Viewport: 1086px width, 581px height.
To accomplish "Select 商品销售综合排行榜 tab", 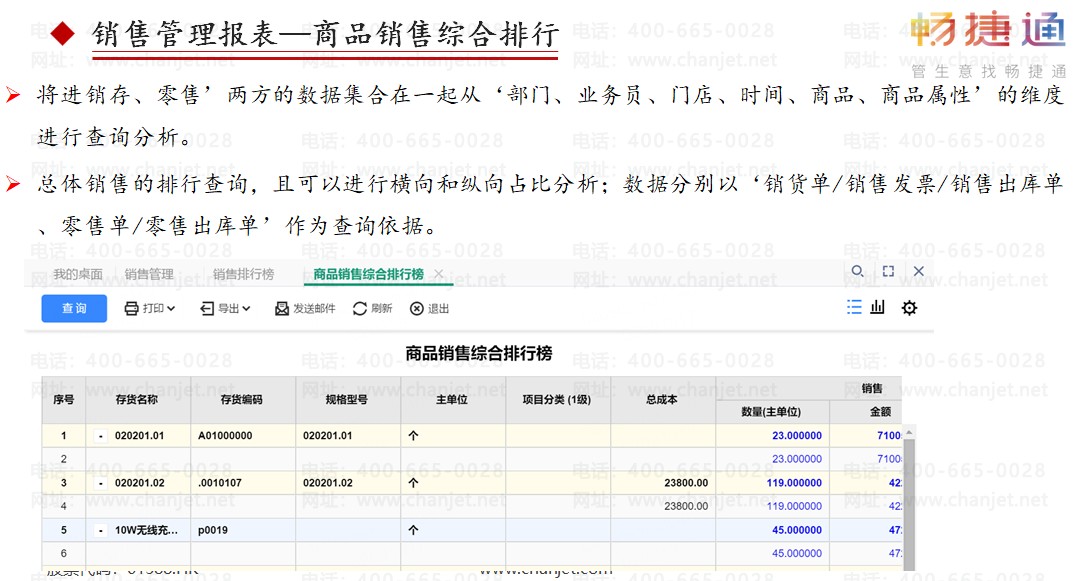I will [x=368, y=274].
